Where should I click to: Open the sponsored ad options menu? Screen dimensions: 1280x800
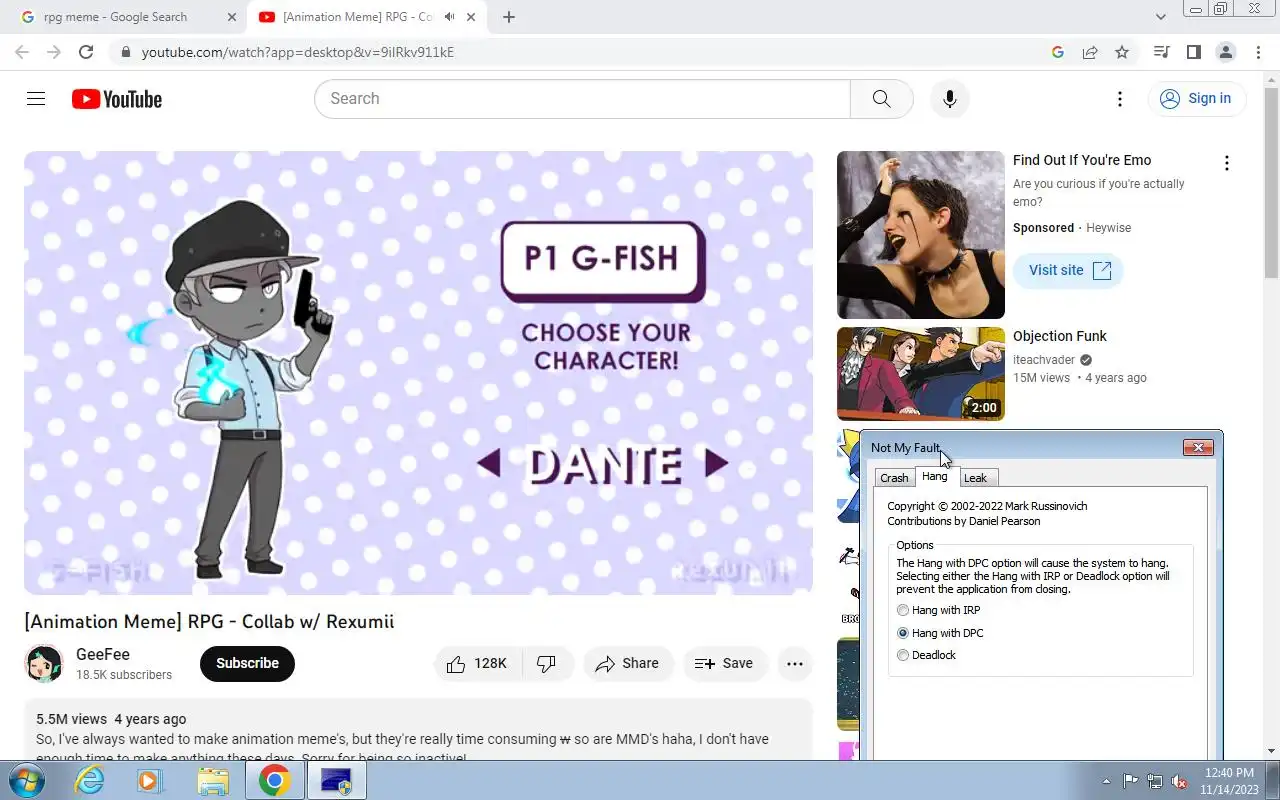coord(1226,163)
